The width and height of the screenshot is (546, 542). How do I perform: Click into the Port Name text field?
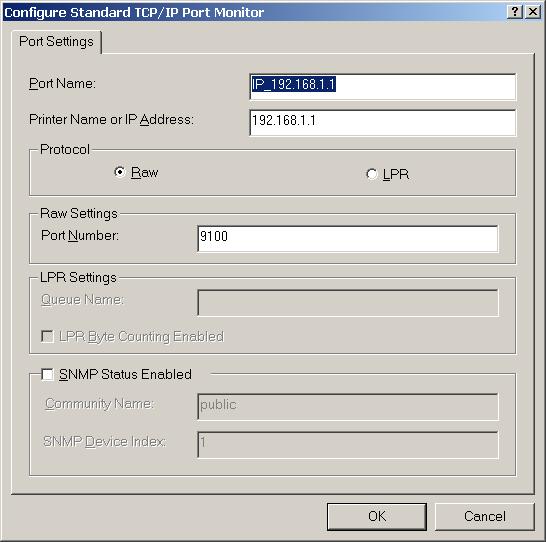point(382,87)
